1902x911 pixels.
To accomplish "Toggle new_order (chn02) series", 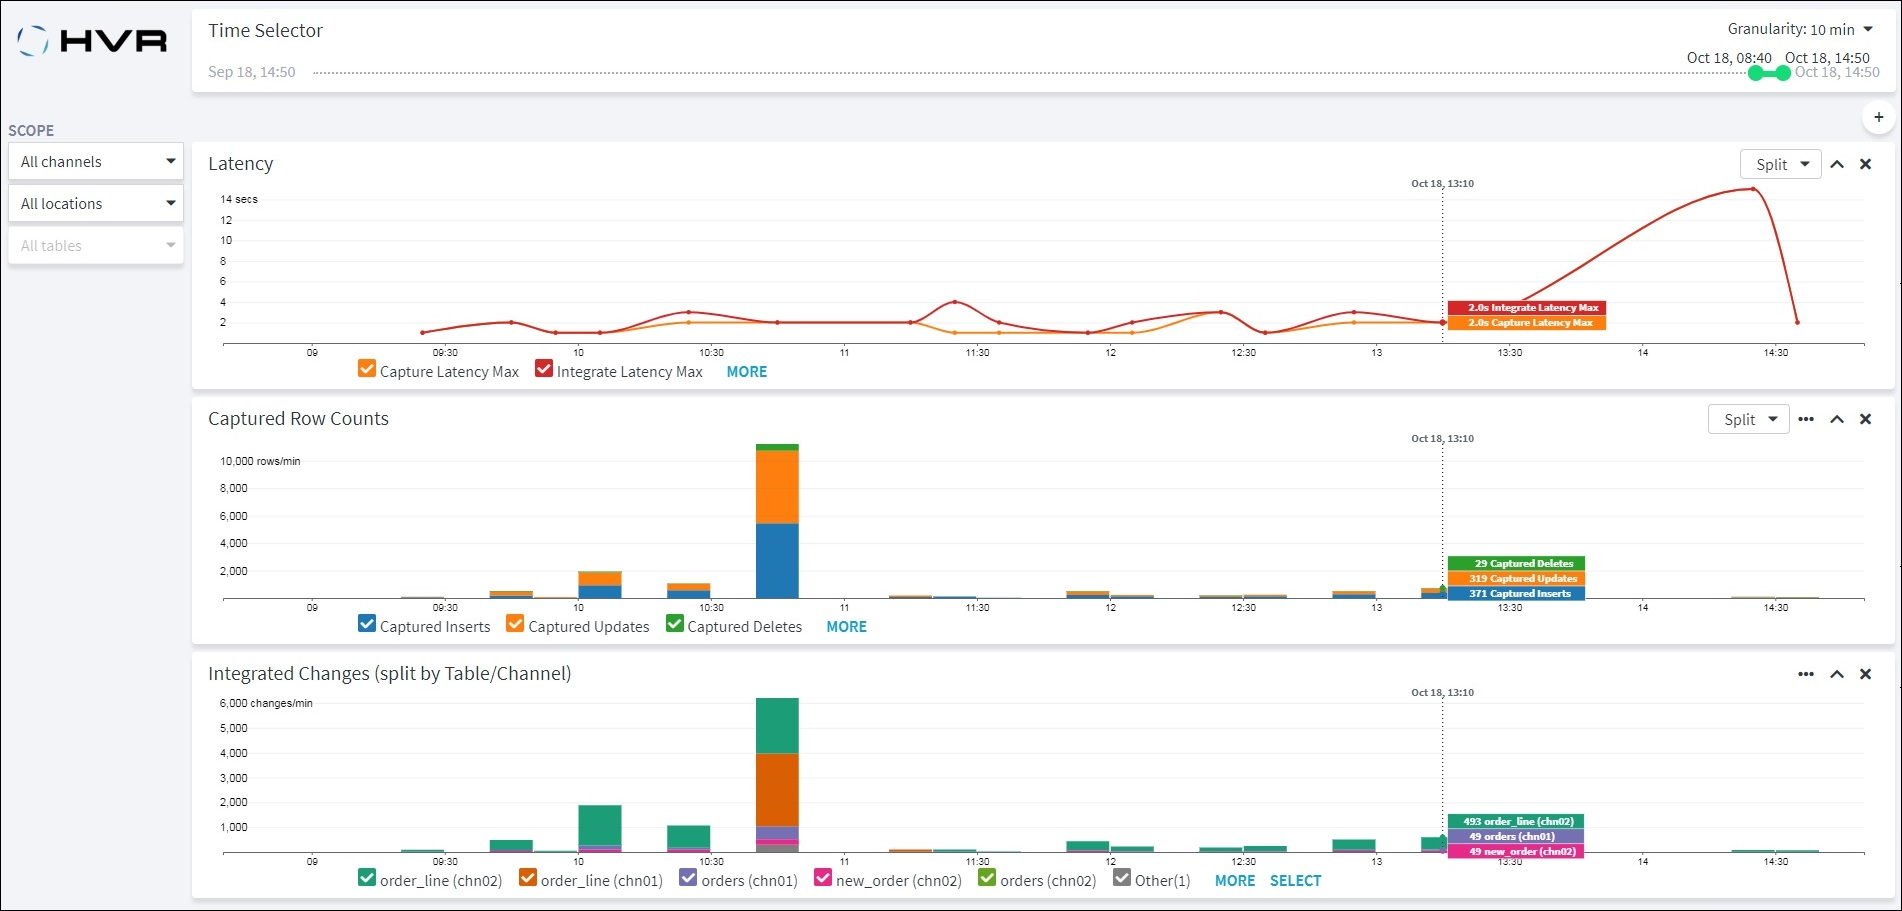I will coord(823,878).
